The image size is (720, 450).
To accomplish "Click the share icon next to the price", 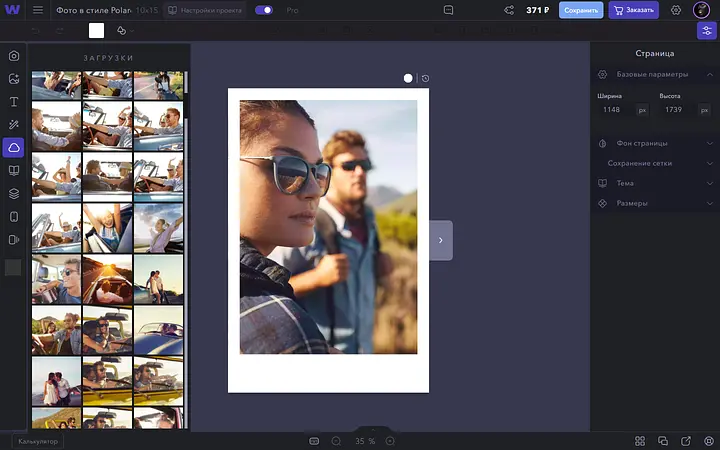I will [509, 10].
